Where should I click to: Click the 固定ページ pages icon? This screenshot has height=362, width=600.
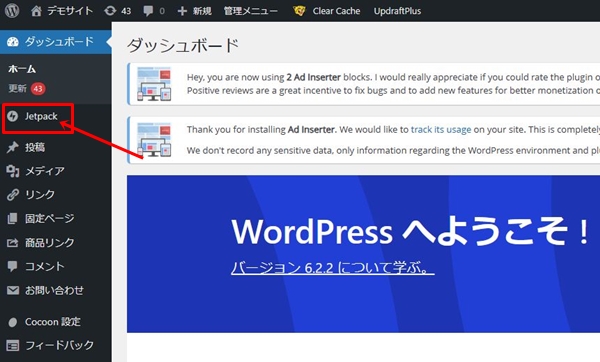pos(13,219)
